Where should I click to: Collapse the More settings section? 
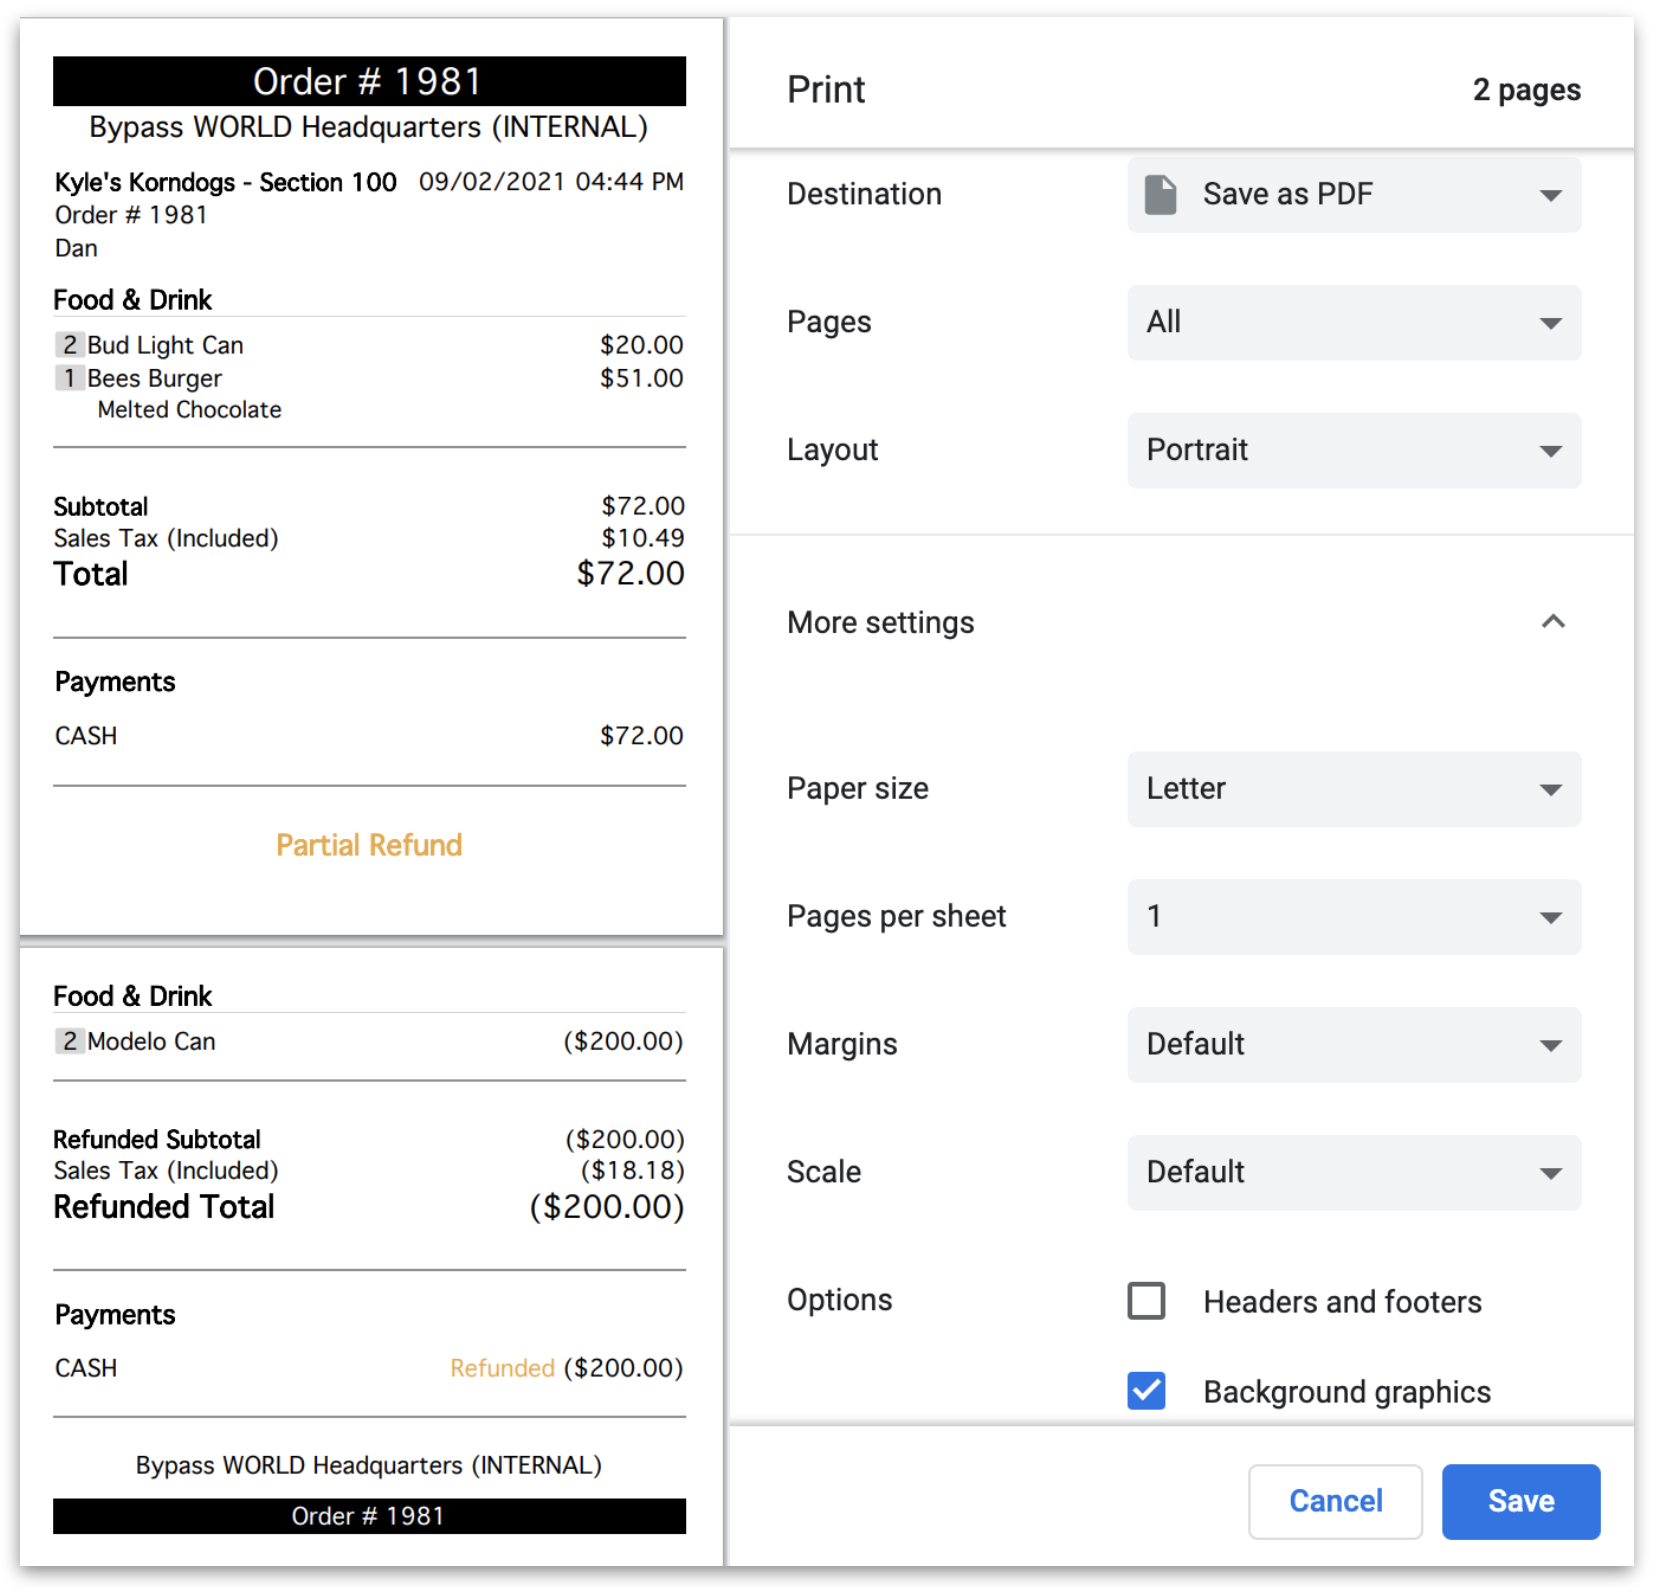click(1552, 622)
